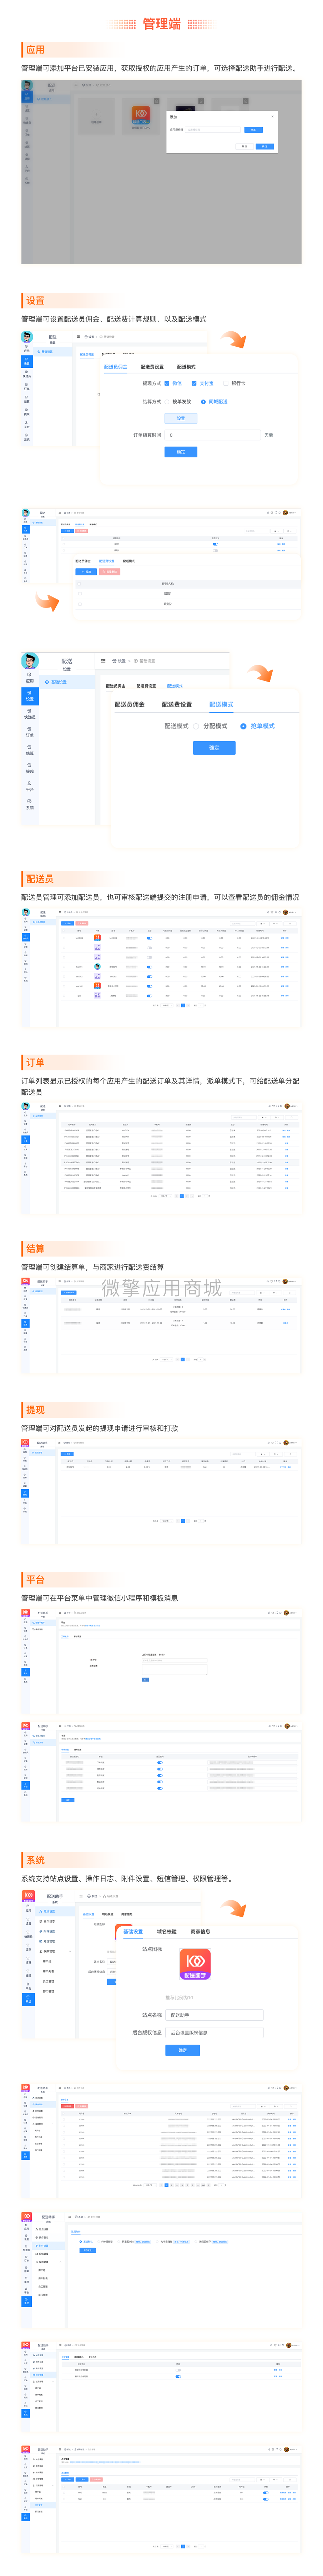Open 配送员佣金 tab in 提现方式 panel
323x2576 pixels.
click(x=116, y=367)
